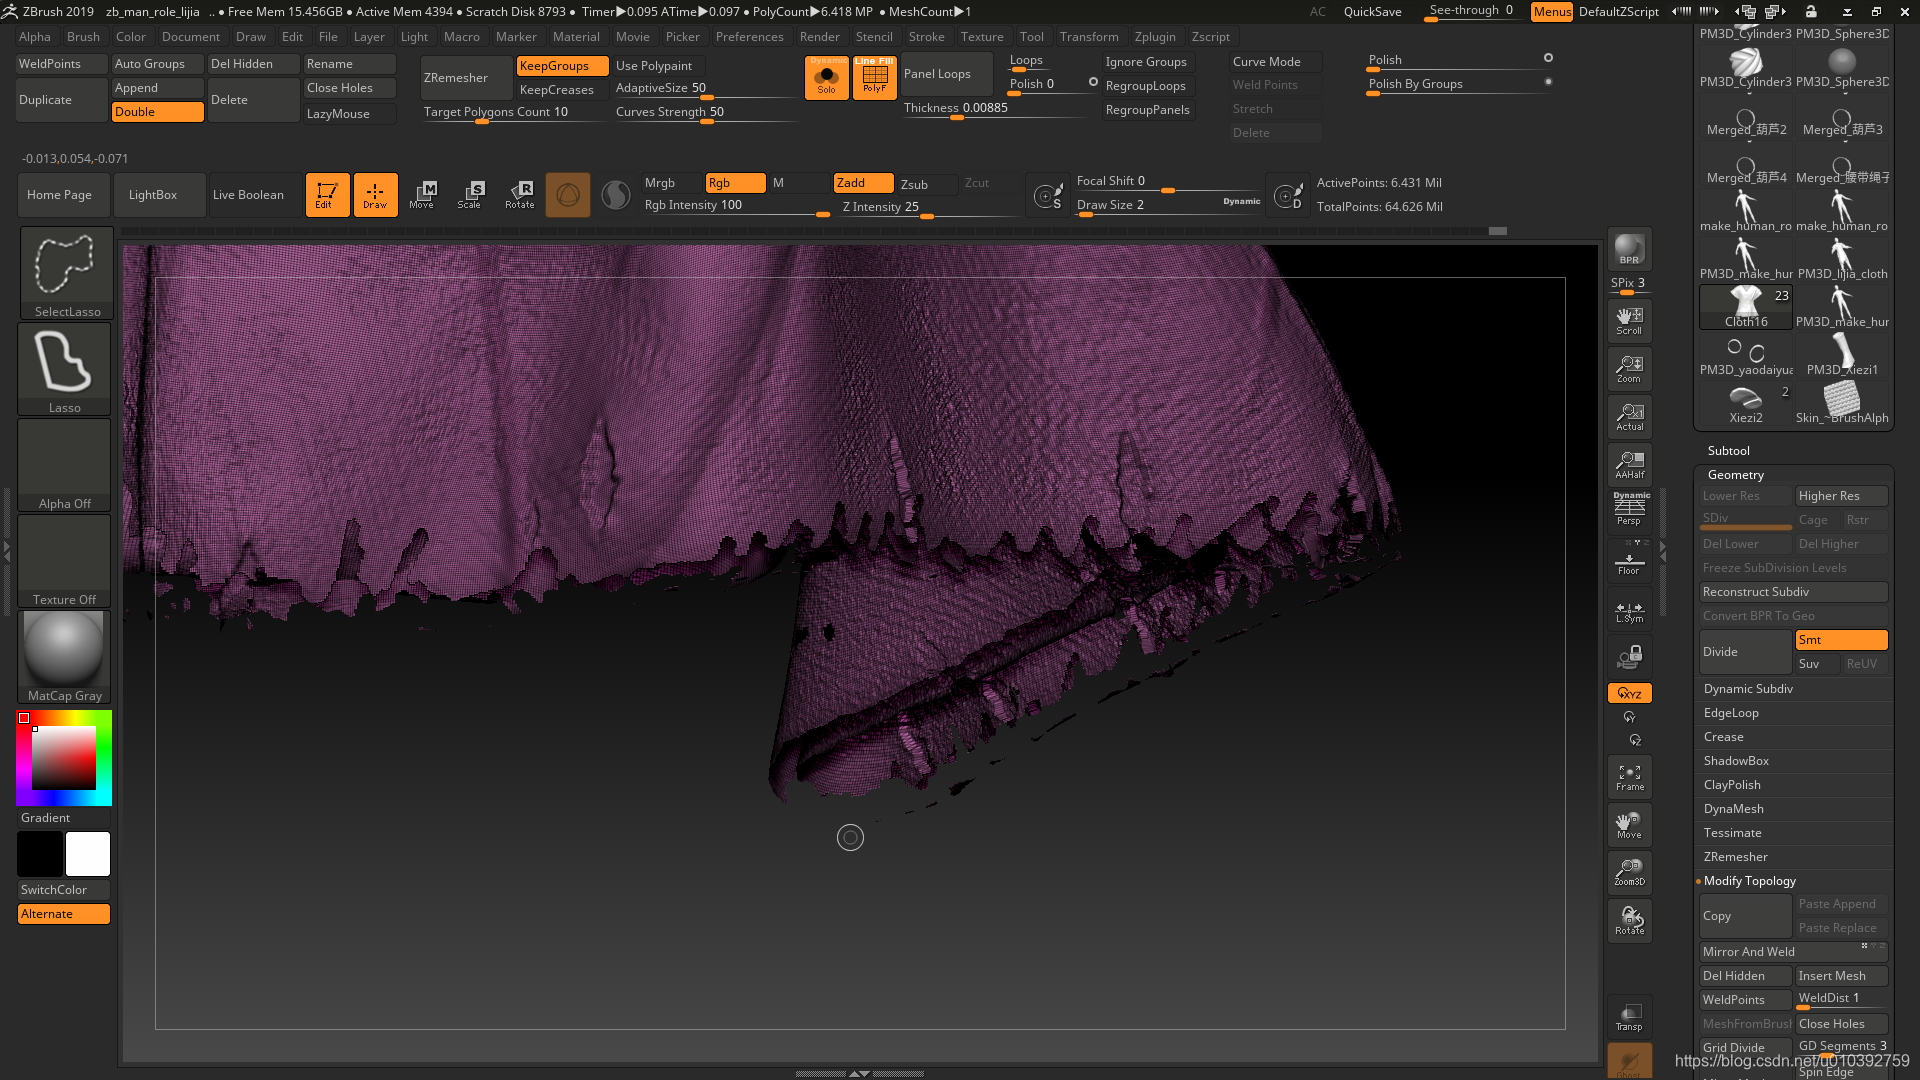Select the Scroll canvas icon

(1629, 321)
